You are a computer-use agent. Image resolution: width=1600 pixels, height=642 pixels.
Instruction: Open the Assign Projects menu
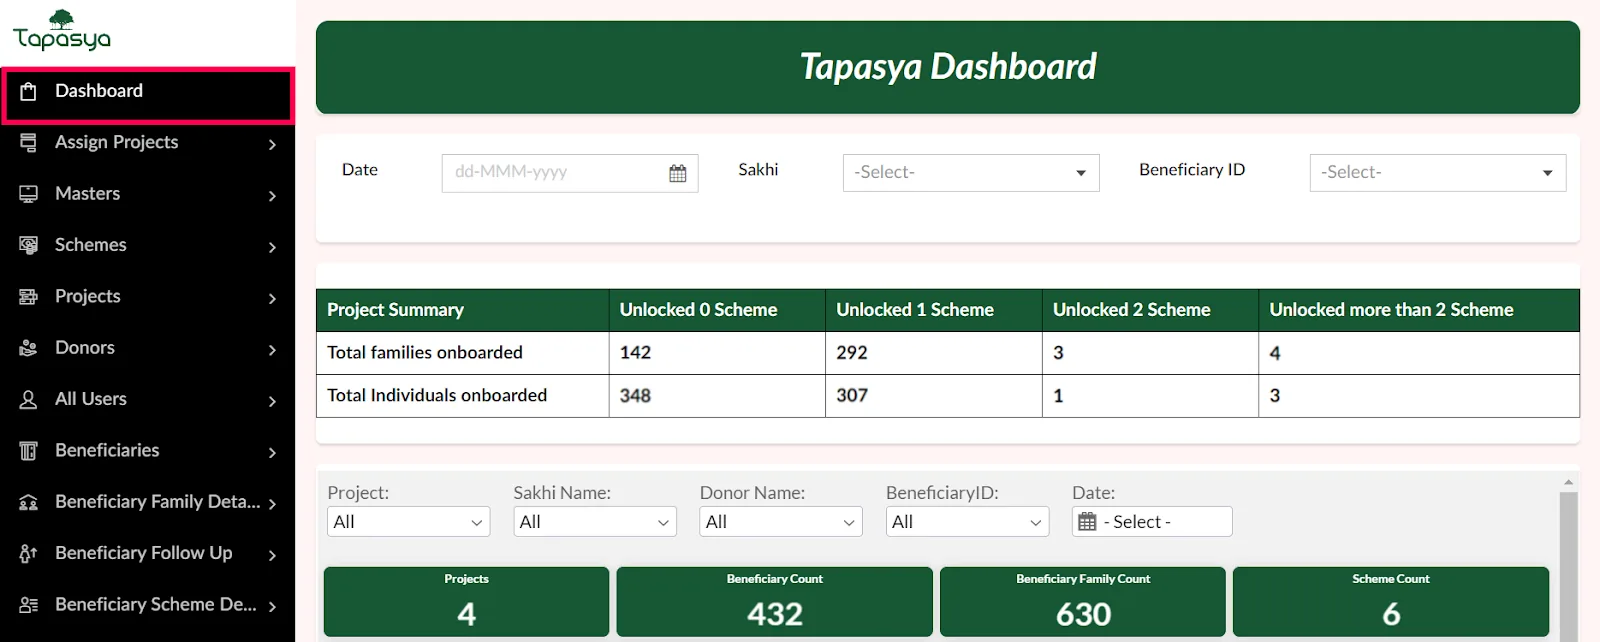coord(148,143)
